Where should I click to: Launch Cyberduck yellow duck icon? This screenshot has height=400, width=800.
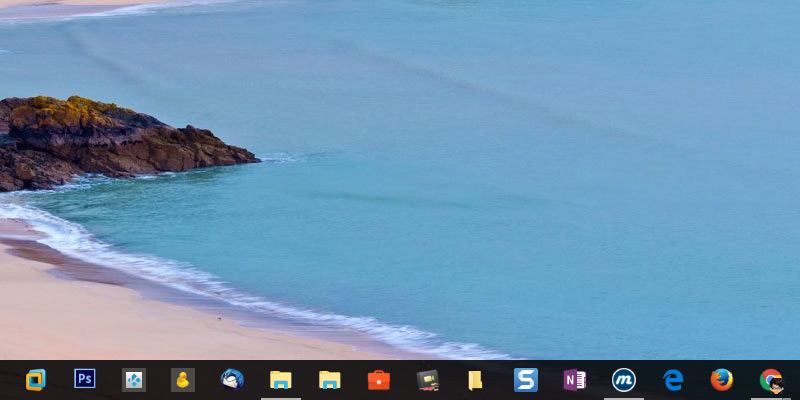pyautogui.click(x=183, y=380)
